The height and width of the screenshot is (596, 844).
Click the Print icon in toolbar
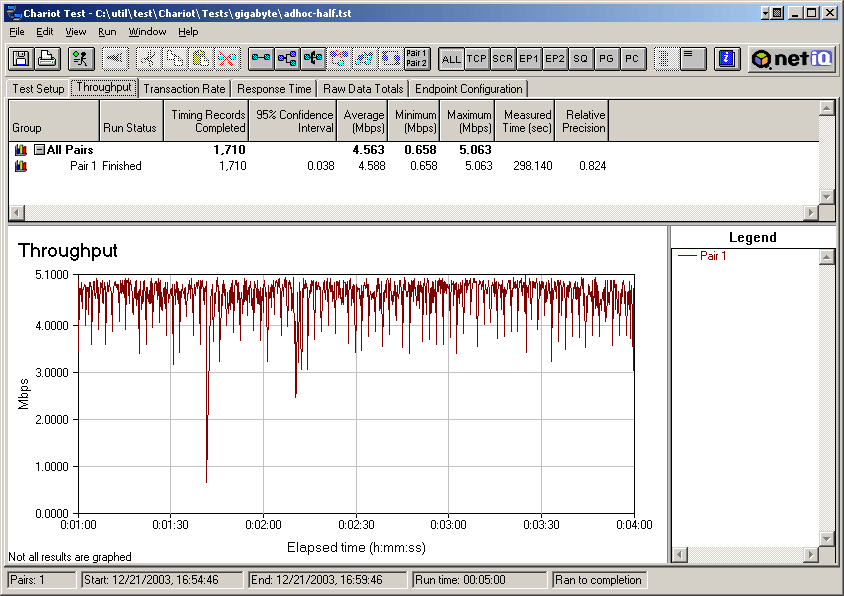(46, 59)
